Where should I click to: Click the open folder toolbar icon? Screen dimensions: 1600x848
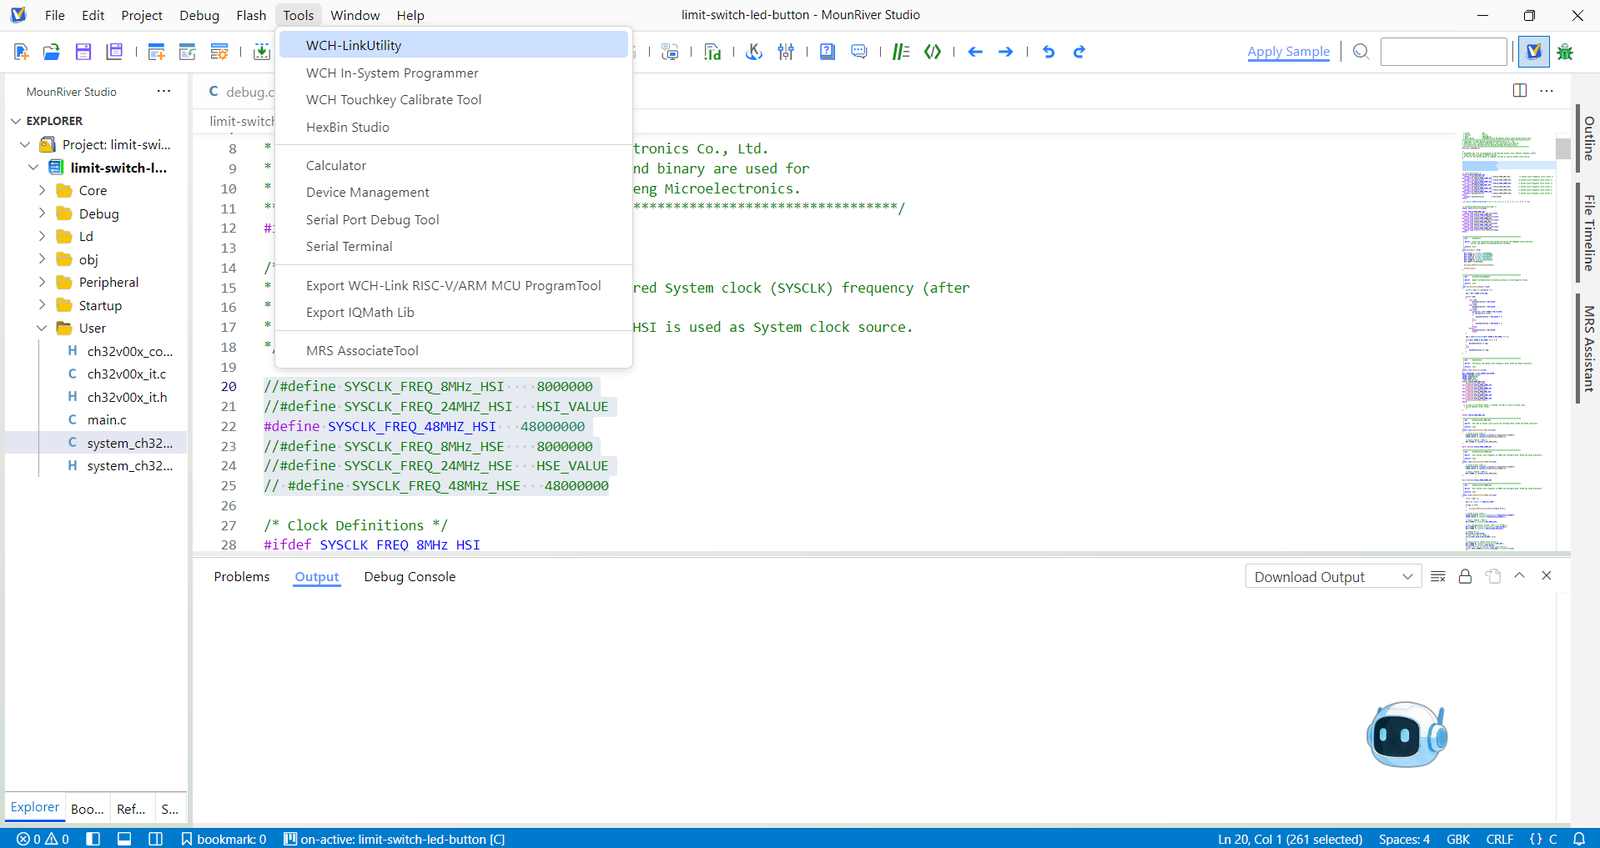click(x=52, y=52)
